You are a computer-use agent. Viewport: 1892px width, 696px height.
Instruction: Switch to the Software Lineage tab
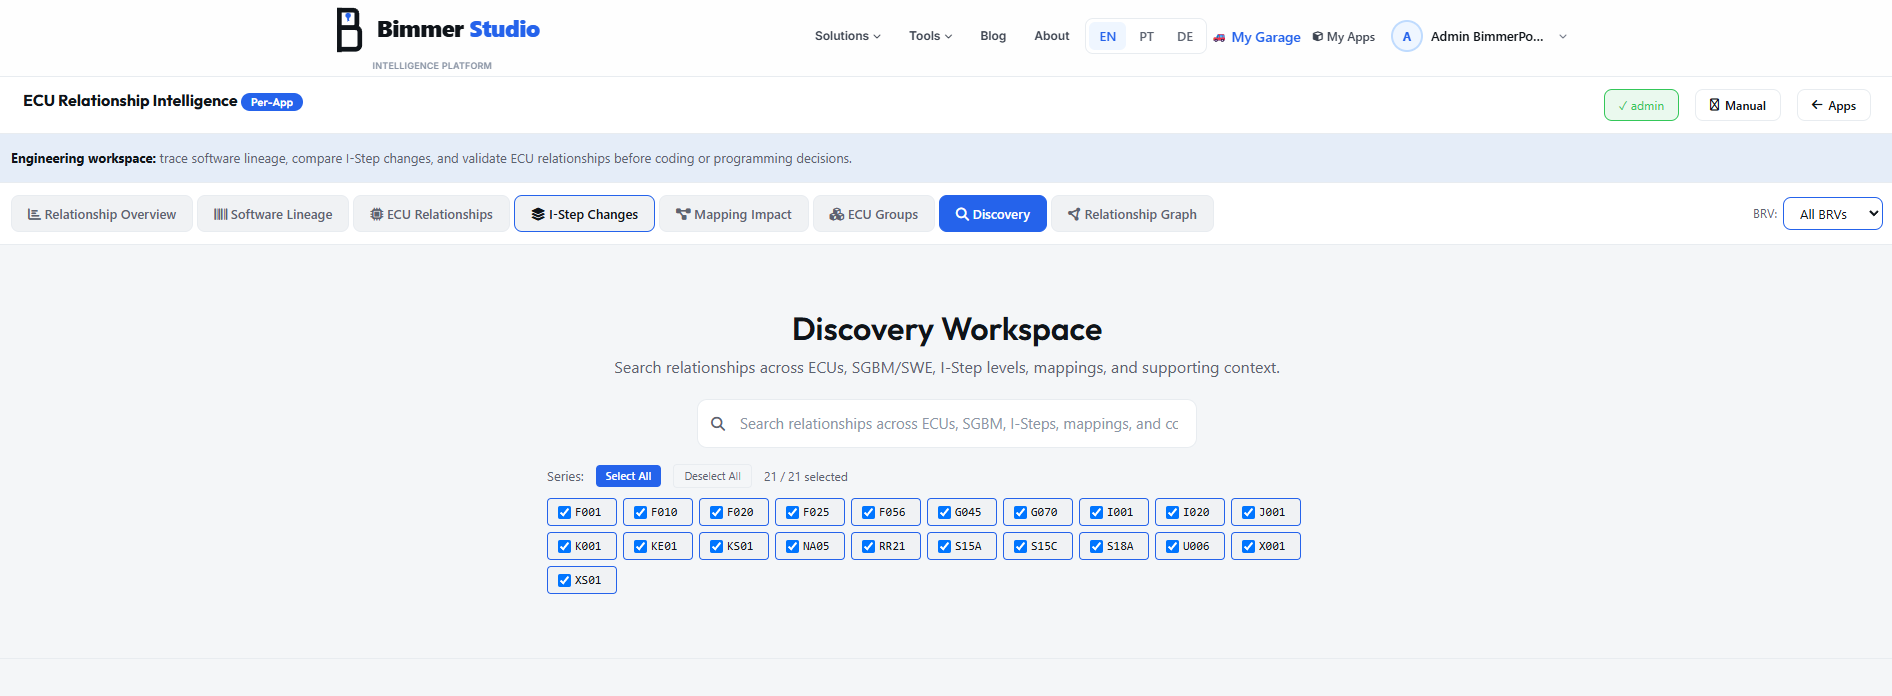(x=273, y=214)
